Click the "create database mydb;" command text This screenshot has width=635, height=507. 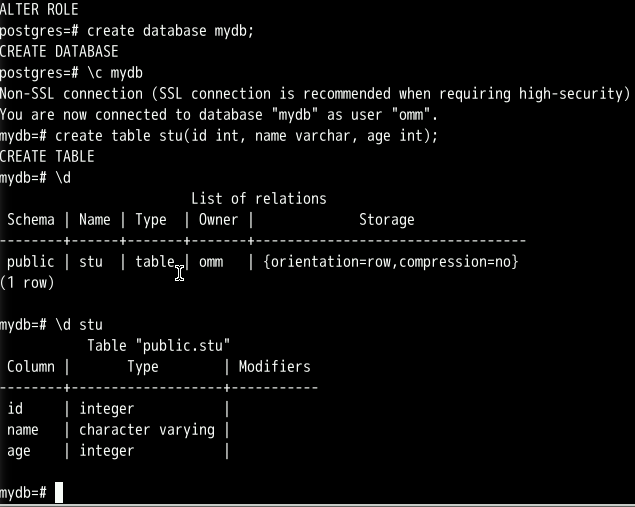(x=170, y=30)
